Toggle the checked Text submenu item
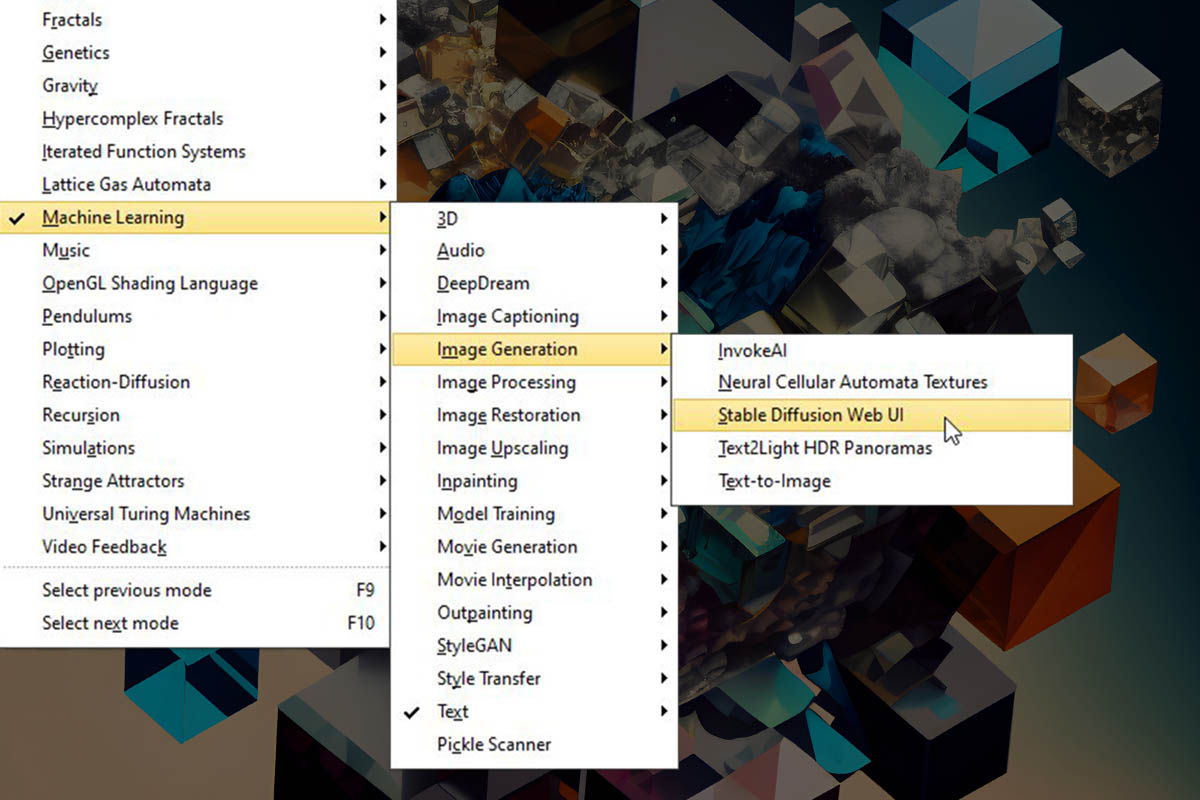This screenshot has width=1200, height=800. point(453,711)
